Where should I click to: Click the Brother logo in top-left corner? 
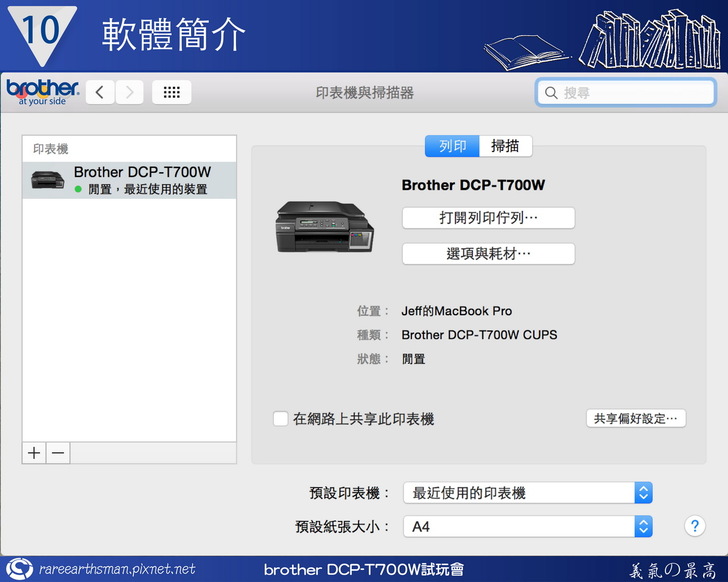point(42,92)
